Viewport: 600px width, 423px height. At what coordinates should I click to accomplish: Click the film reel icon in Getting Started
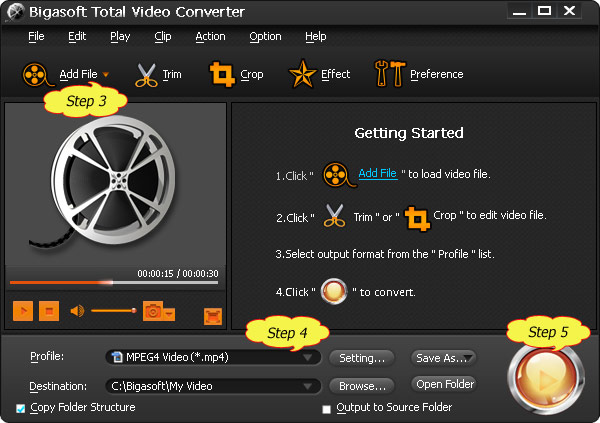click(x=339, y=175)
